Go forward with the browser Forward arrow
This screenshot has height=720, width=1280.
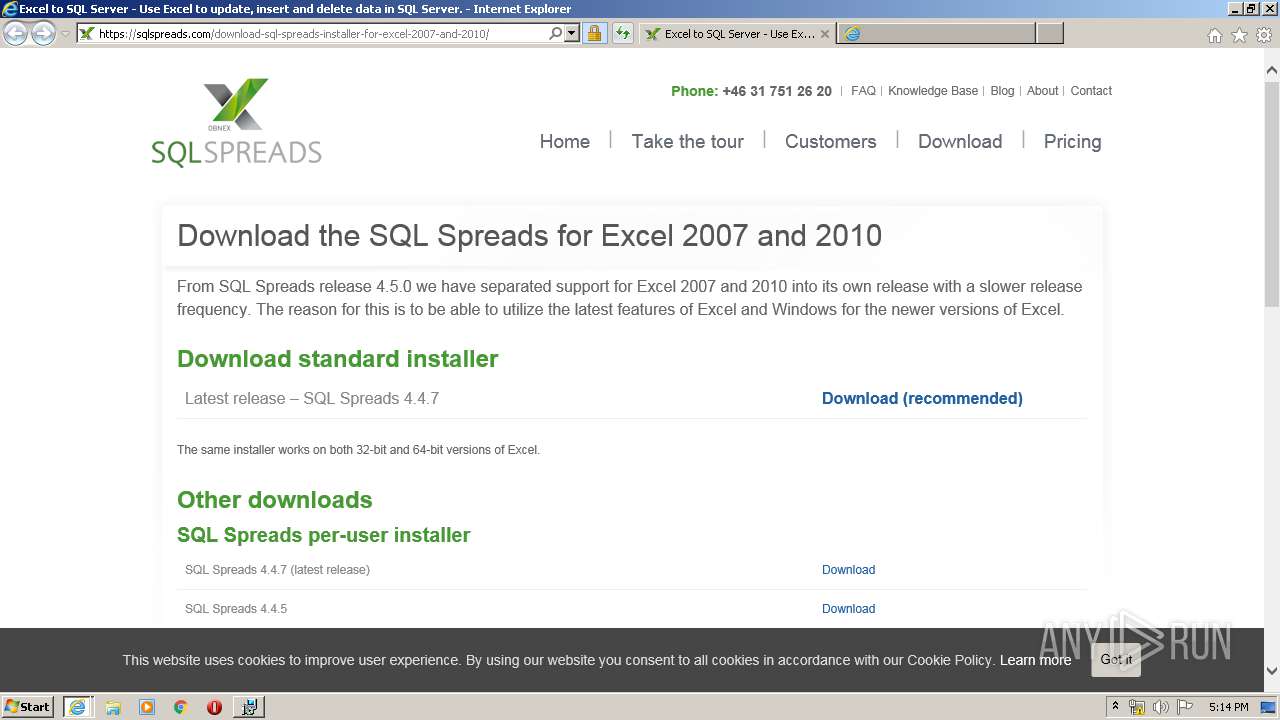click(43, 34)
